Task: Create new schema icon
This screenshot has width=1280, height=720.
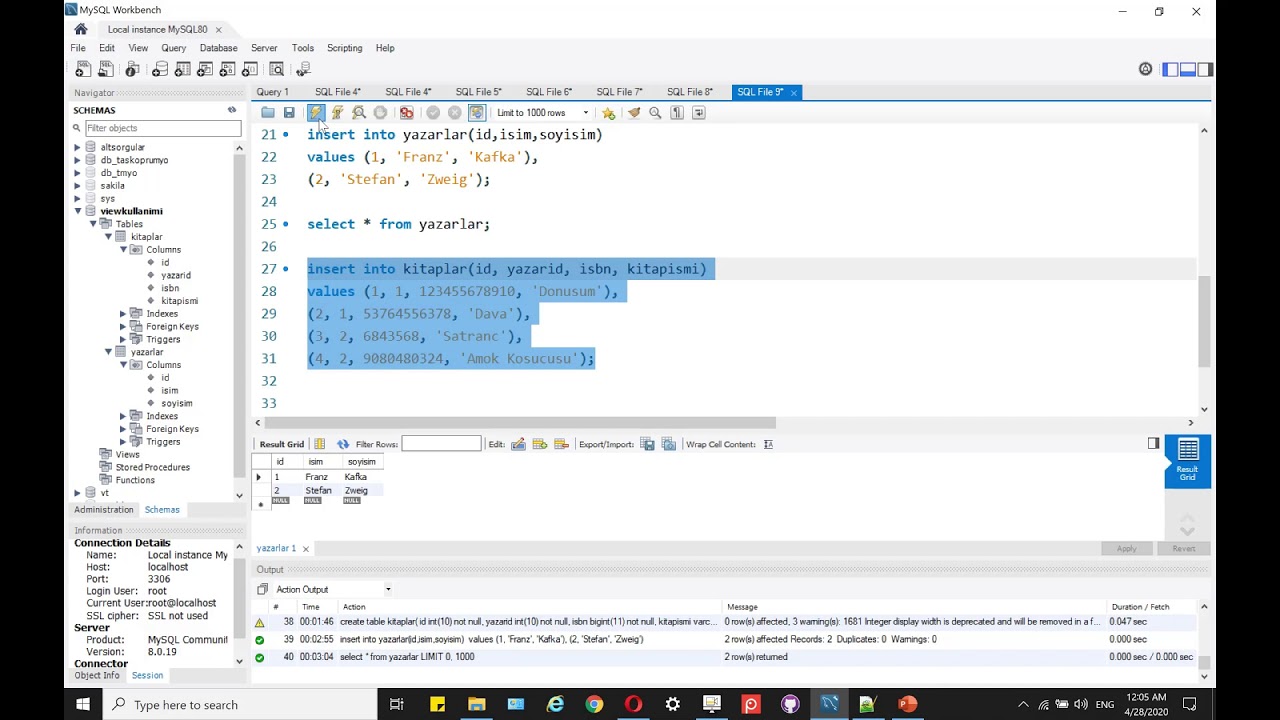Action: coord(160,69)
